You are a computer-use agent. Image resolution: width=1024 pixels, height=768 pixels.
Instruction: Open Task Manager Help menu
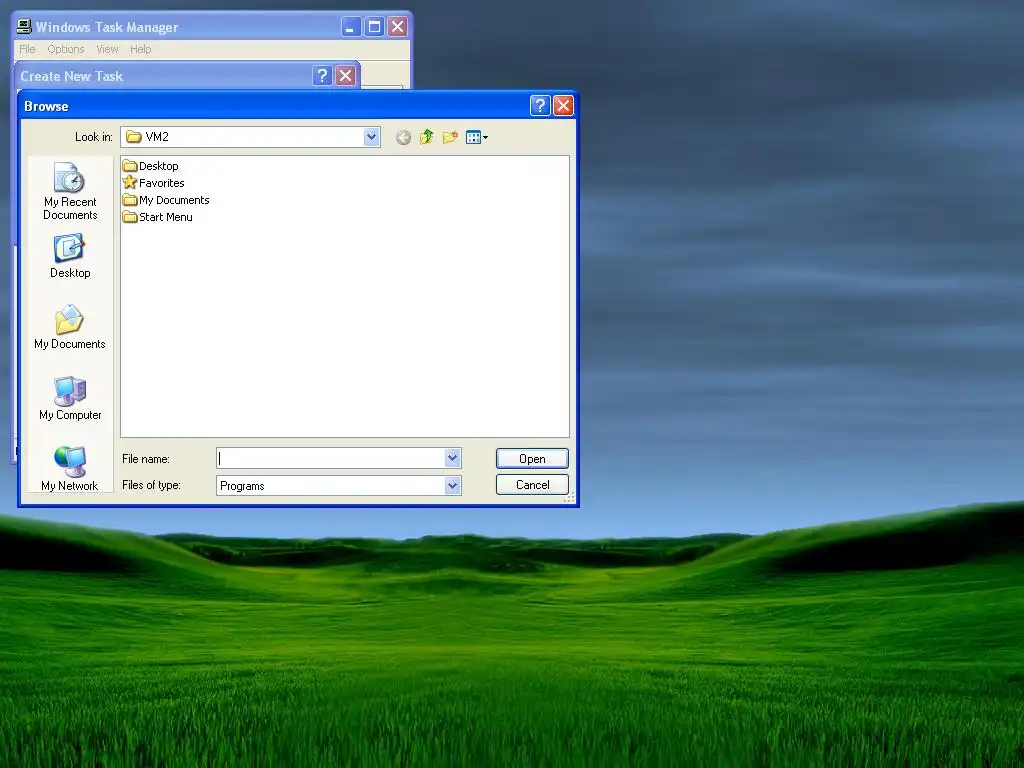(x=140, y=49)
